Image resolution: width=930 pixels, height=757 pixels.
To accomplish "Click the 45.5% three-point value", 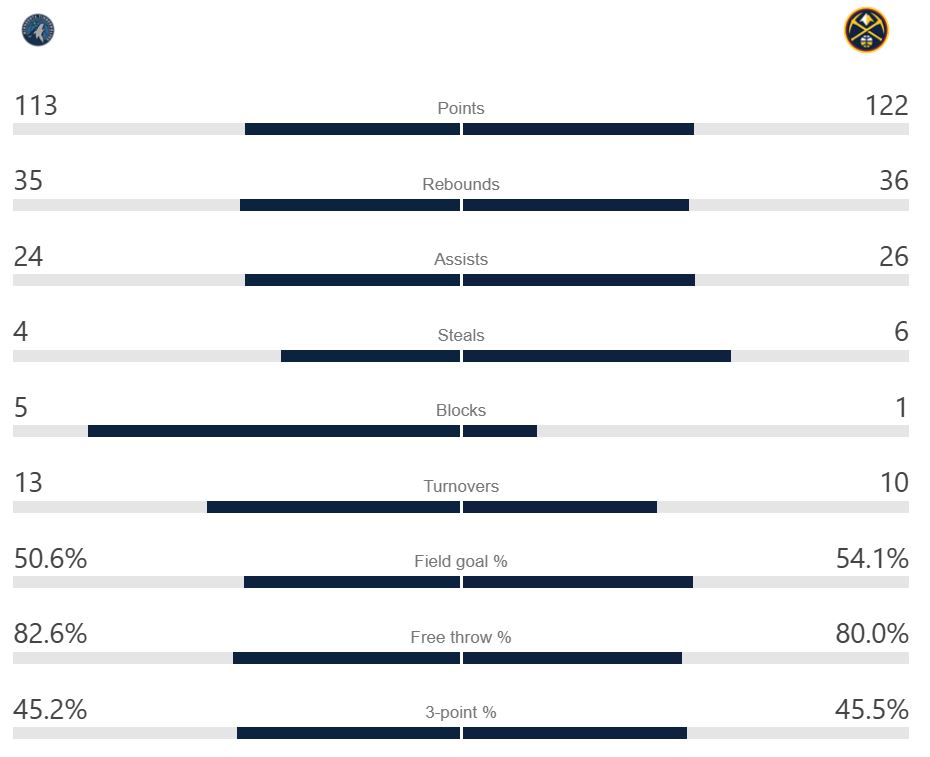I will [x=872, y=710].
